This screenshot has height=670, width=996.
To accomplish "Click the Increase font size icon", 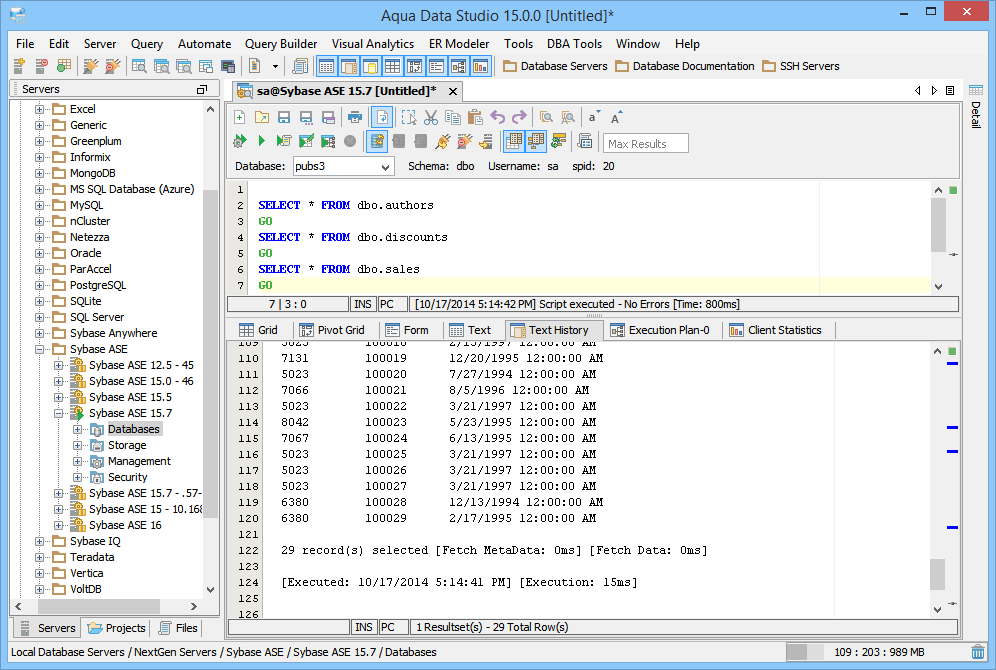I will point(617,117).
